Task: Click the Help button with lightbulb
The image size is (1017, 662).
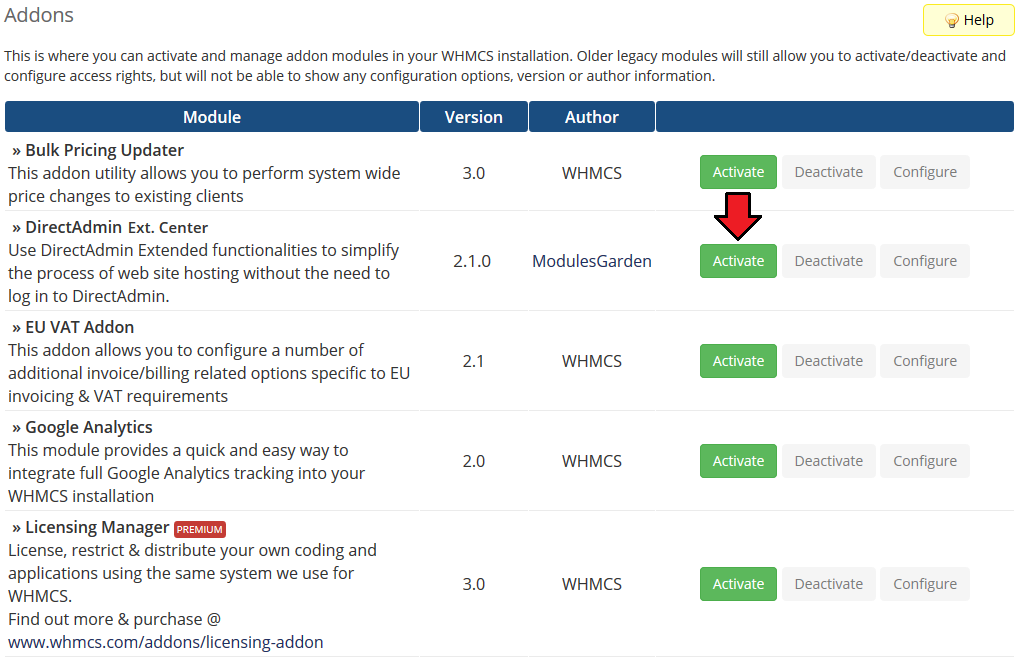Action: (968, 20)
